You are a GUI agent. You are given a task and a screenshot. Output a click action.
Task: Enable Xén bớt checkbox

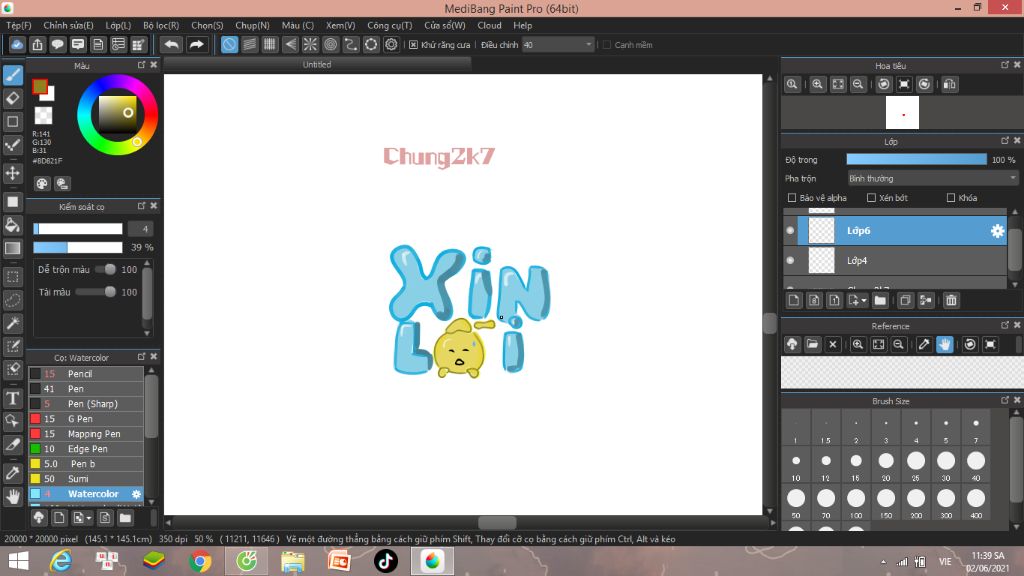tap(871, 198)
